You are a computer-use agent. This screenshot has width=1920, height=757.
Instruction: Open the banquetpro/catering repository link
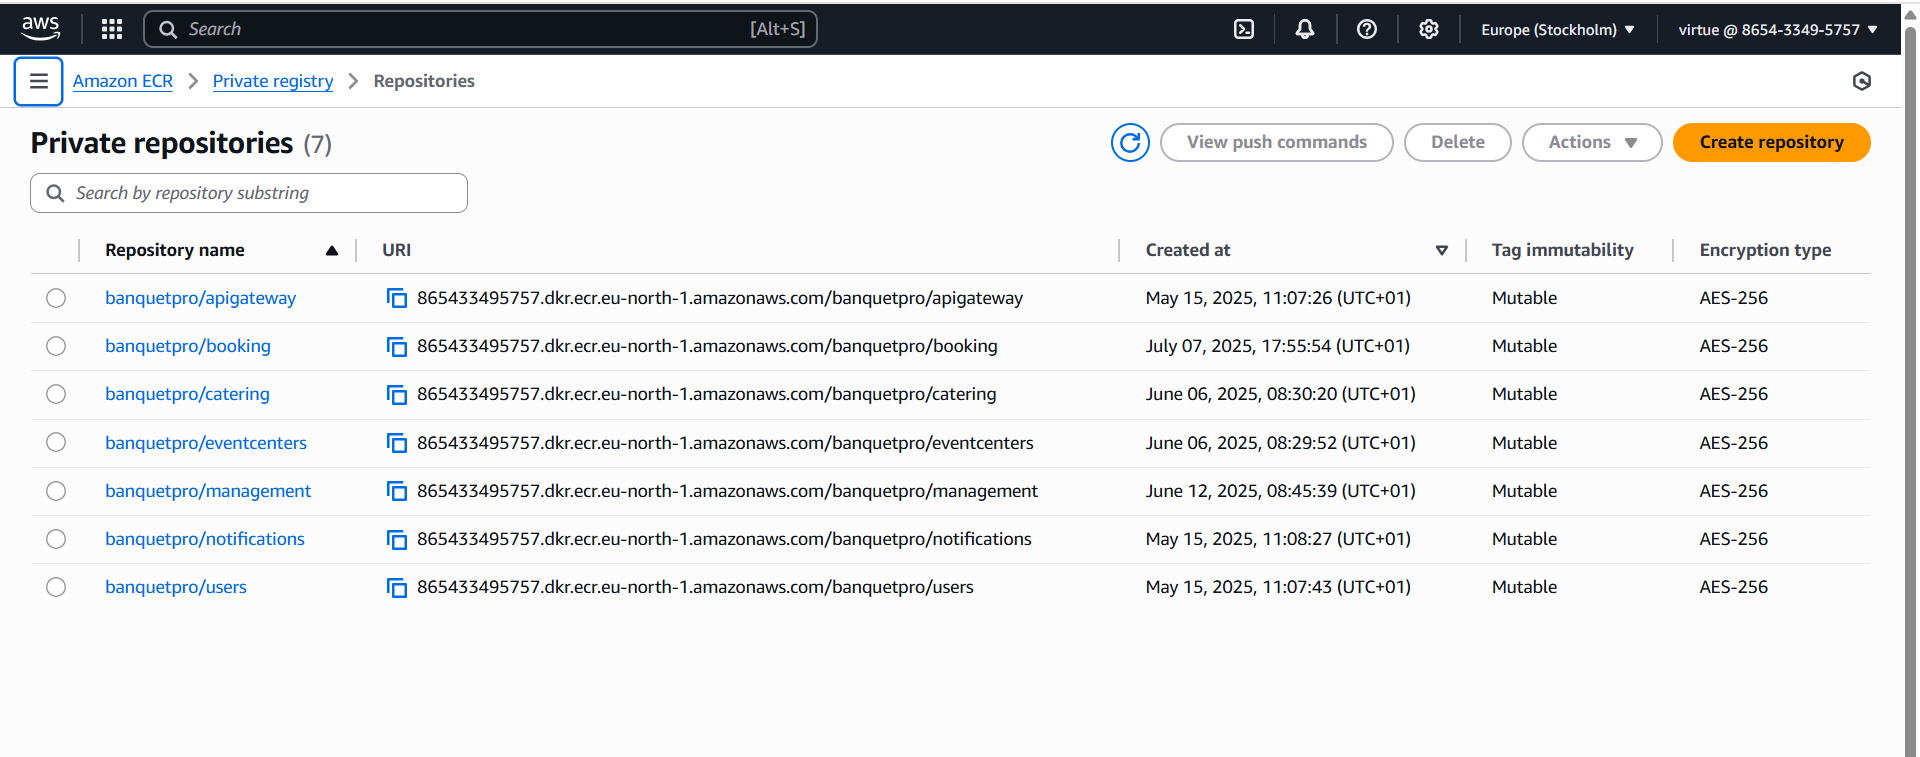187,394
